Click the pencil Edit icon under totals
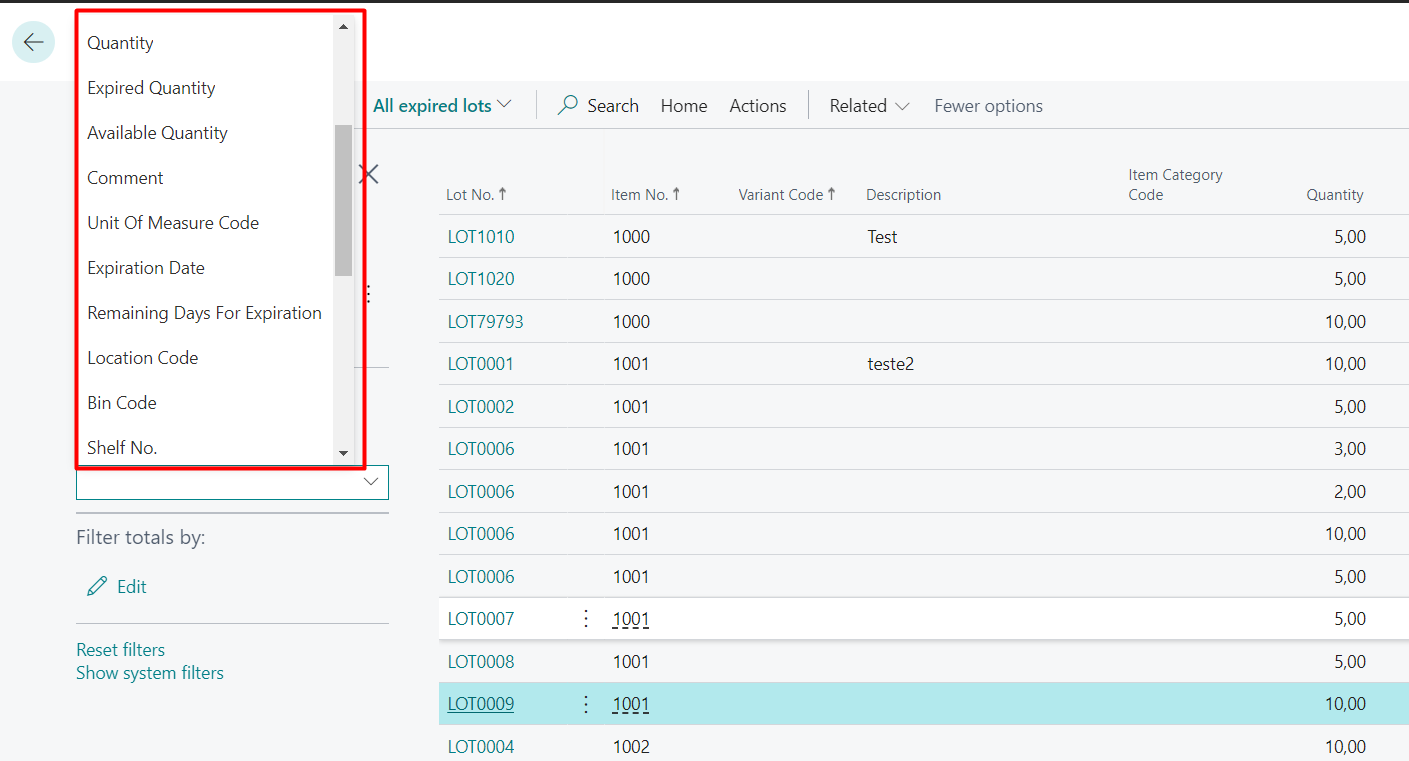Image resolution: width=1409 pixels, height=761 pixels. [97, 587]
